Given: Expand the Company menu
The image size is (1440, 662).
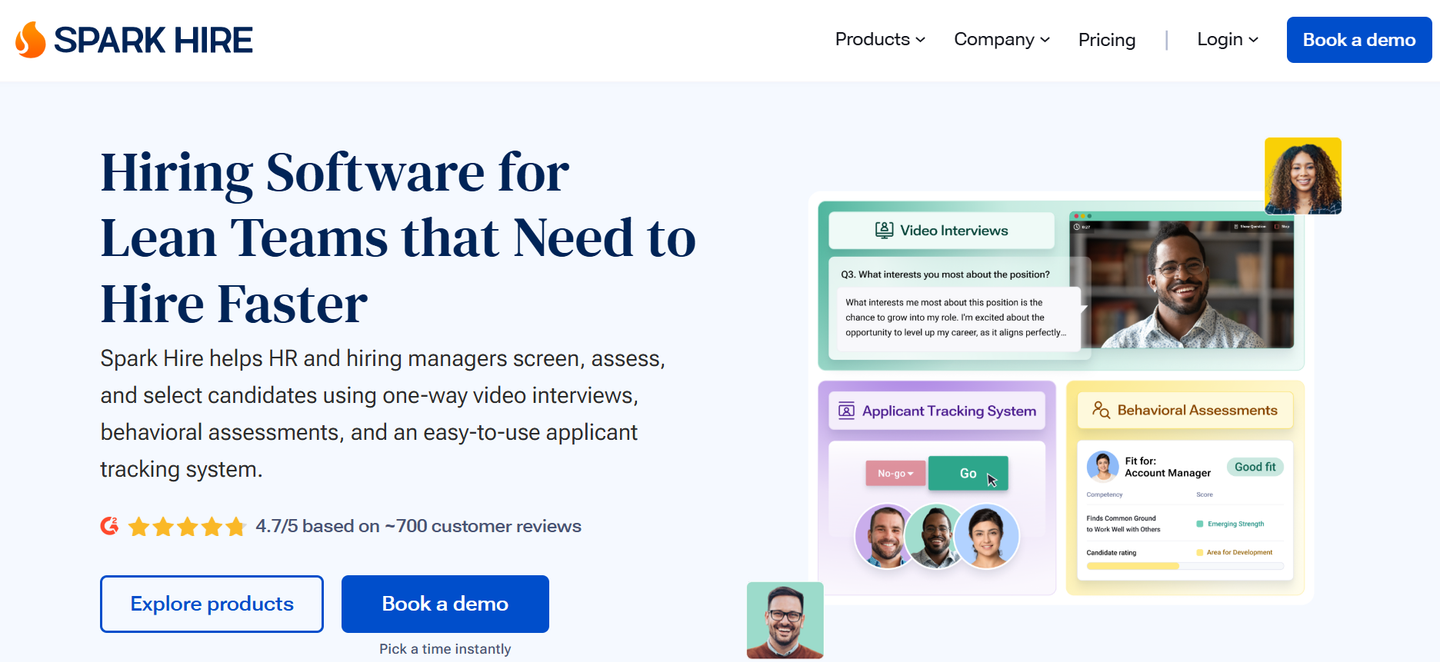Looking at the screenshot, I should [x=1002, y=40].
